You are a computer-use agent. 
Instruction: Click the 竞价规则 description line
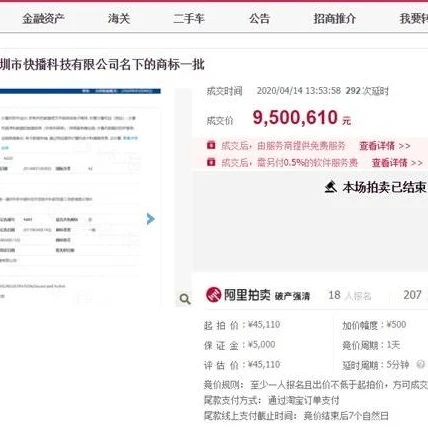[x=316, y=385]
